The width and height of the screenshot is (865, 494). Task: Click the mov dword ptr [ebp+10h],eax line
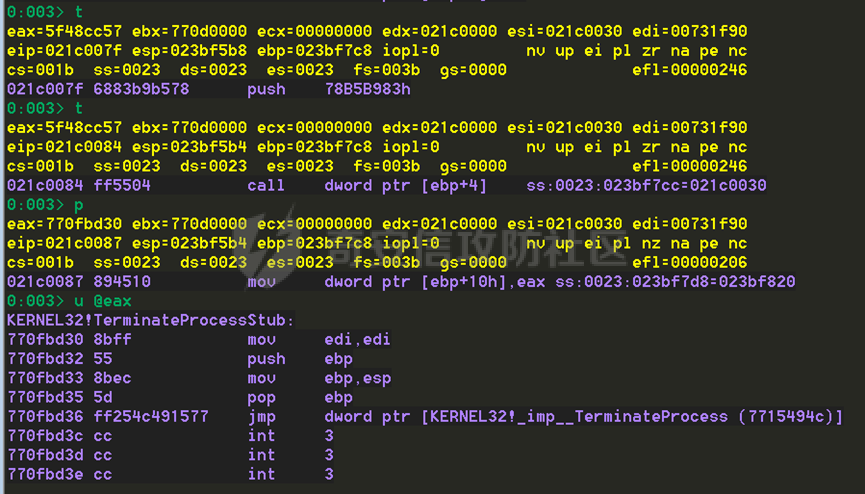(401, 281)
